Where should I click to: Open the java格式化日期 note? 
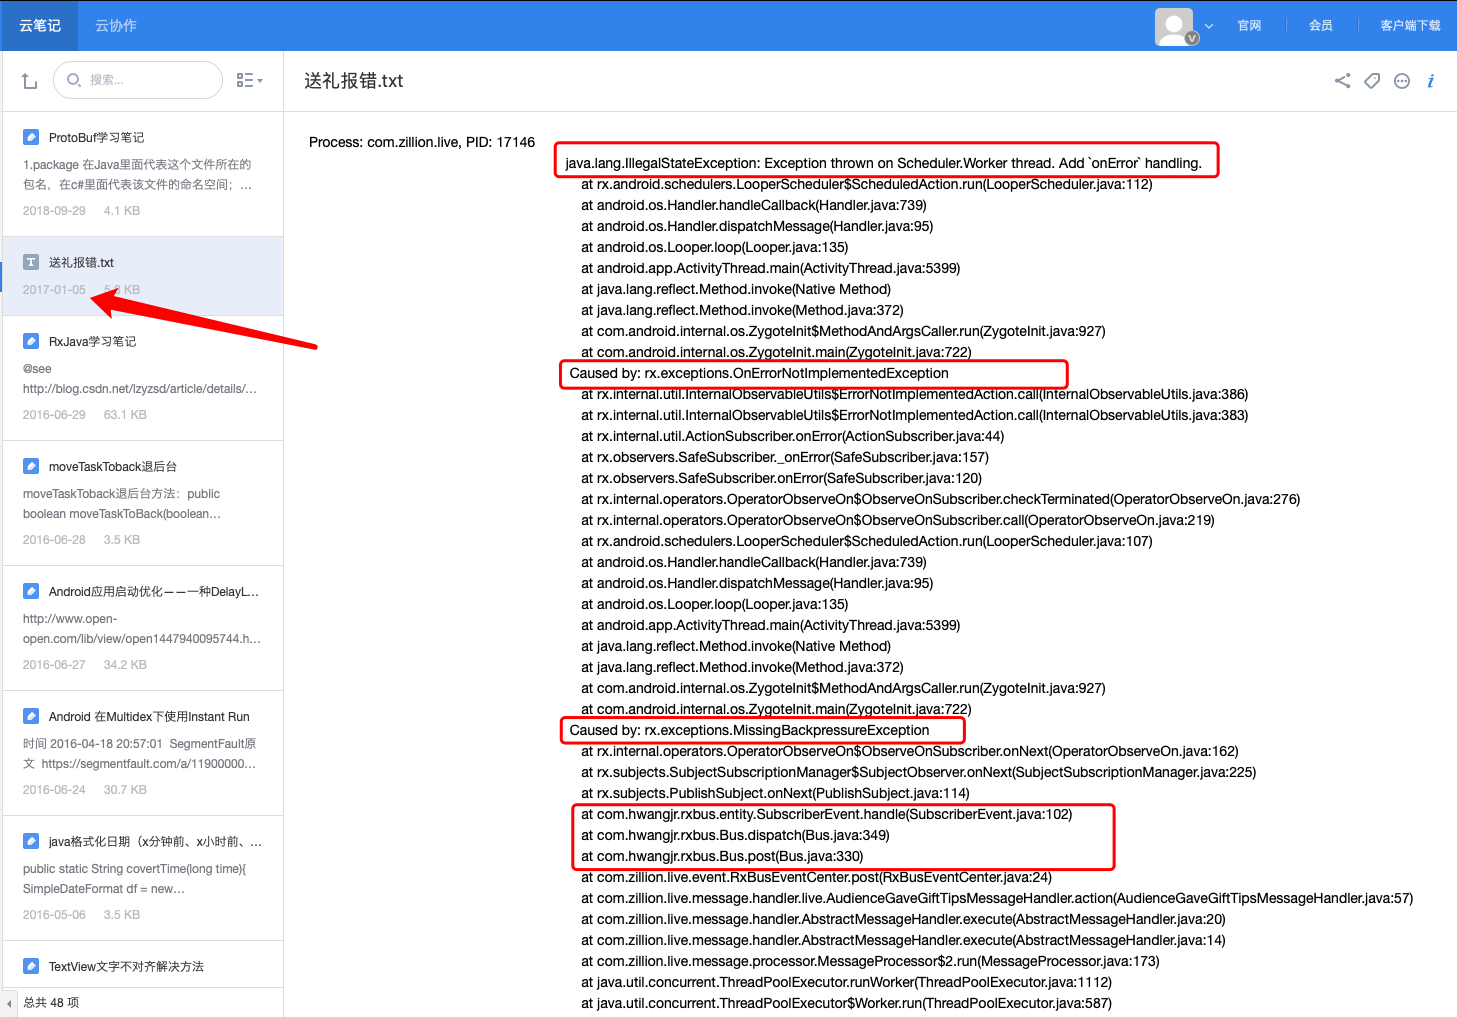(143, 878)
